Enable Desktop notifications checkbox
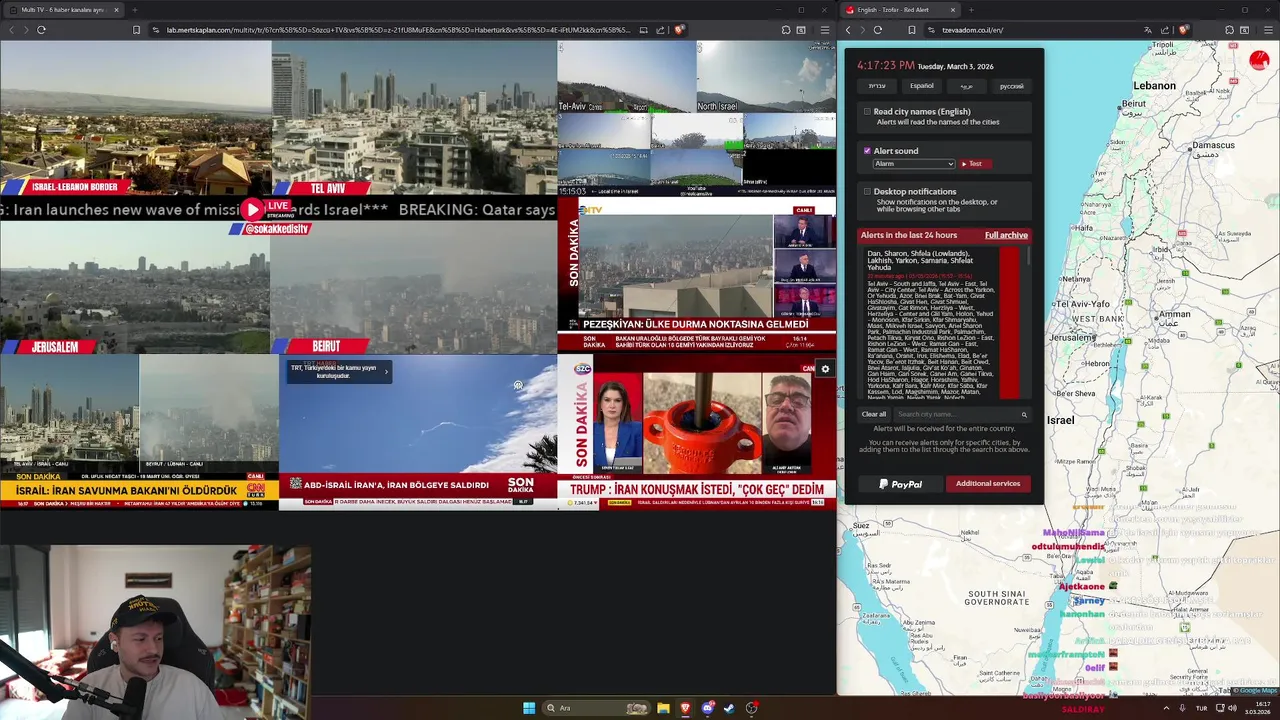Image resolution: width=1280 pixels, height=720 pixels. [x=867, y=191]
